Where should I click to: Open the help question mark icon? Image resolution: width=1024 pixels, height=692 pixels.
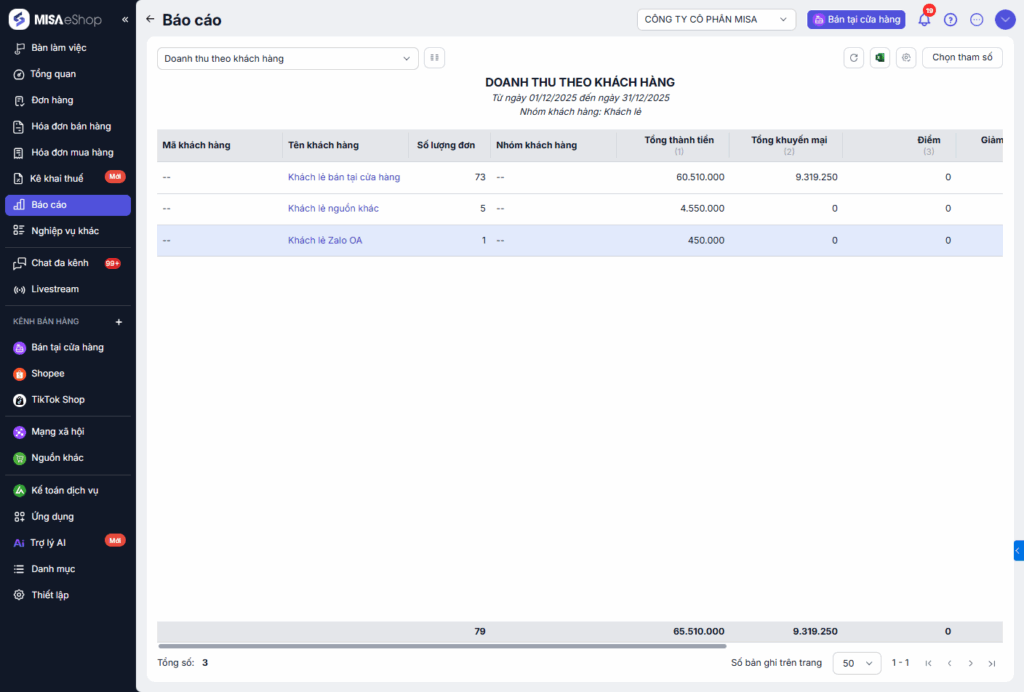pyautogui.click(x=950, y=20)
